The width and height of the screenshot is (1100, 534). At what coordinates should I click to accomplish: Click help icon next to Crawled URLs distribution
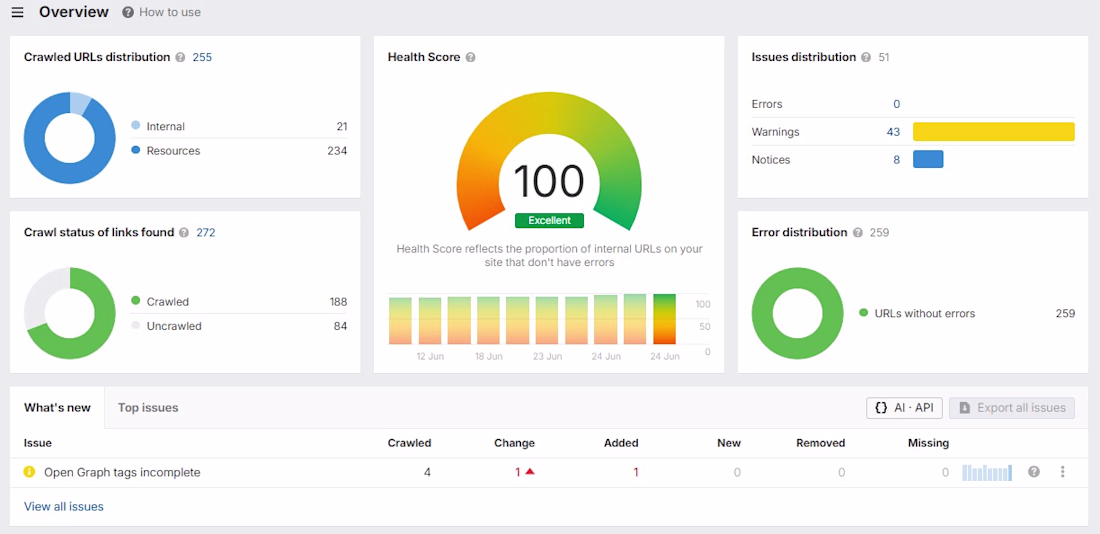coord(180,58)
